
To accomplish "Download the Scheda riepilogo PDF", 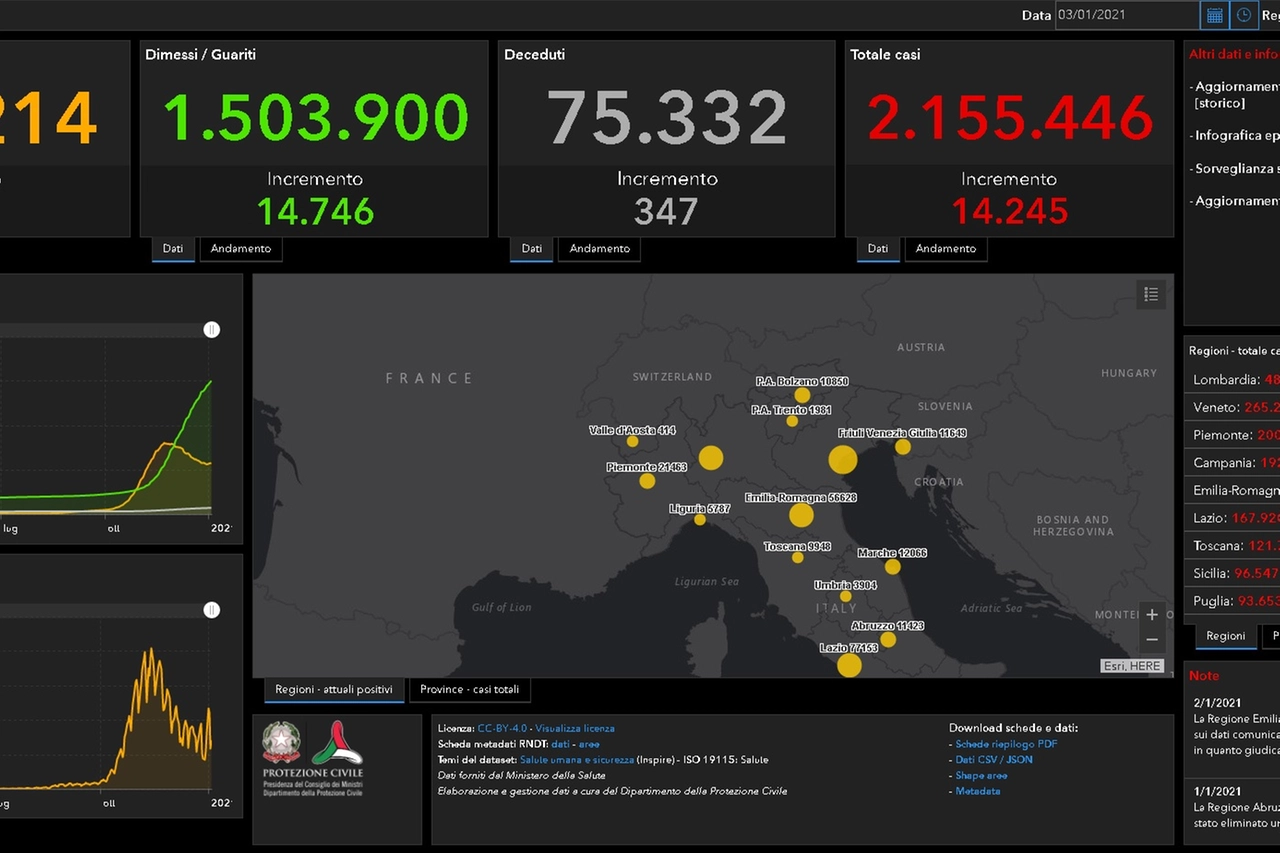I will point(1006,744).
